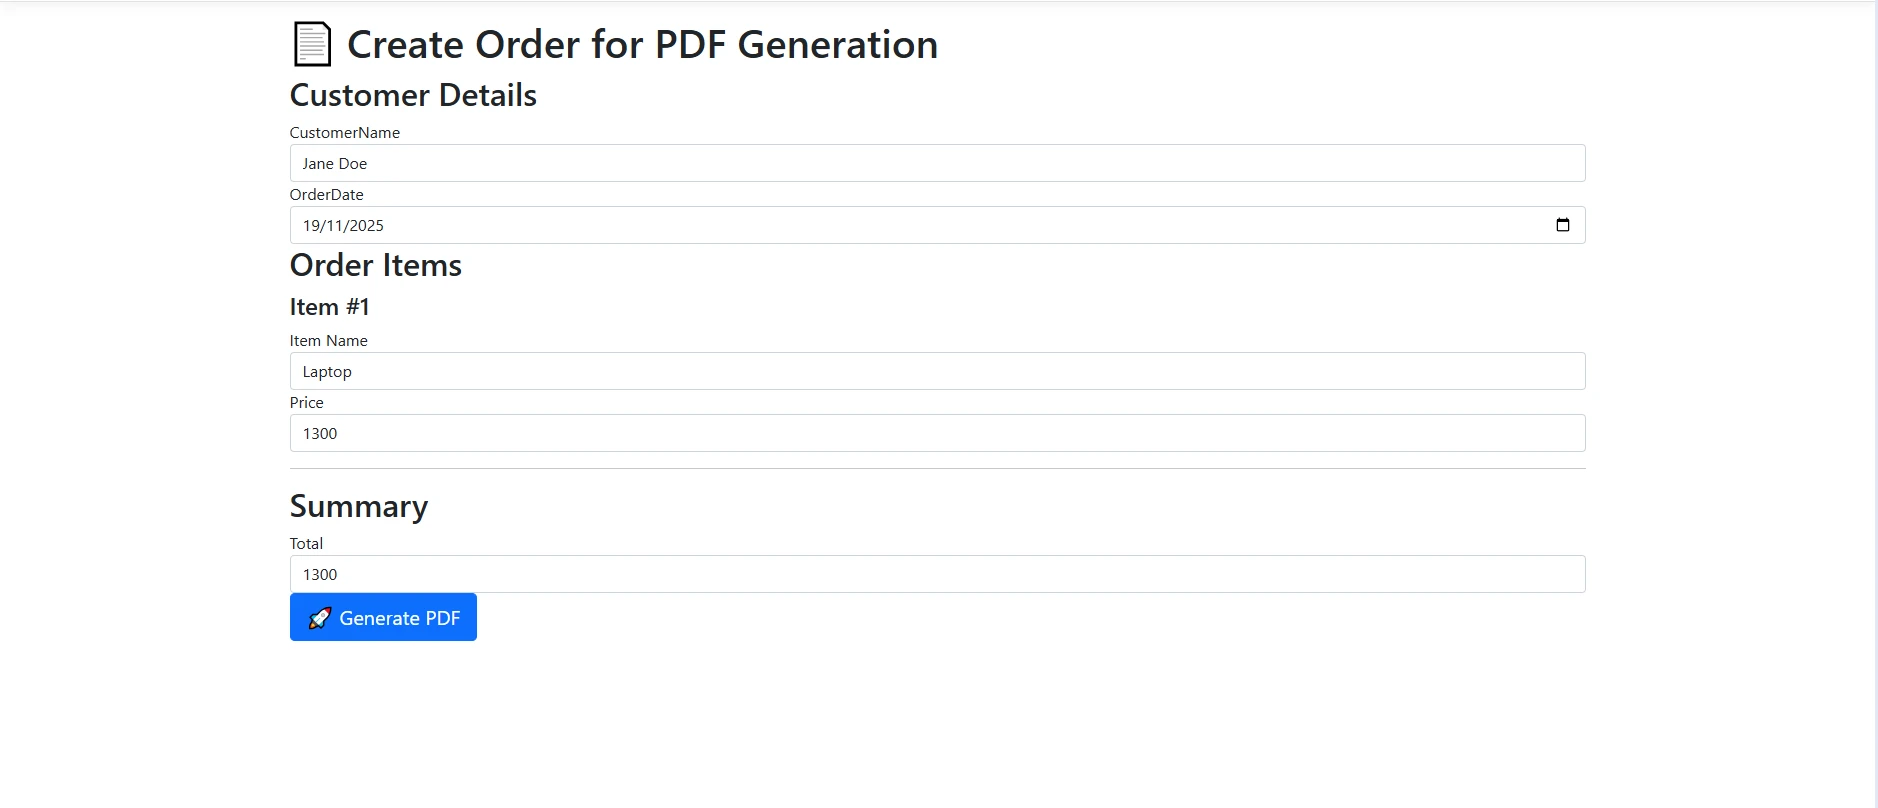This screenshot has width=1878, height=808.
Task: Click the OrderDate label text
Action: pos(326,194)
